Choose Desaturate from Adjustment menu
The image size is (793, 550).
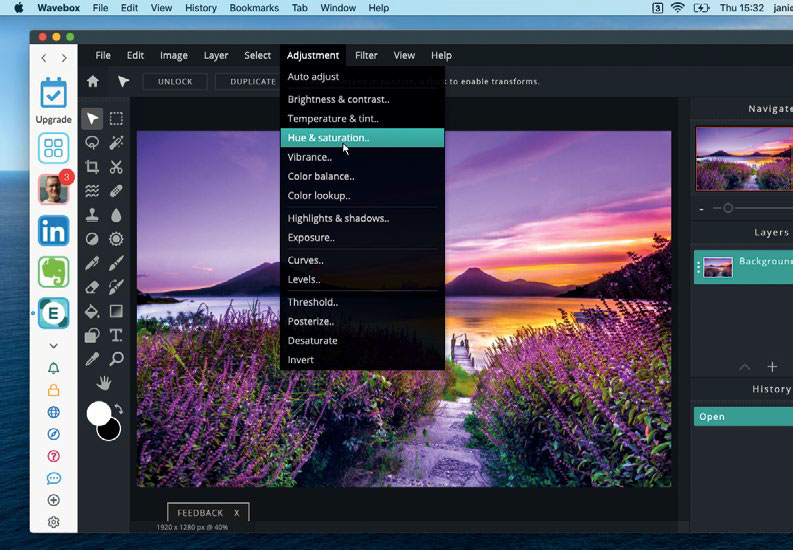point(362,341)
